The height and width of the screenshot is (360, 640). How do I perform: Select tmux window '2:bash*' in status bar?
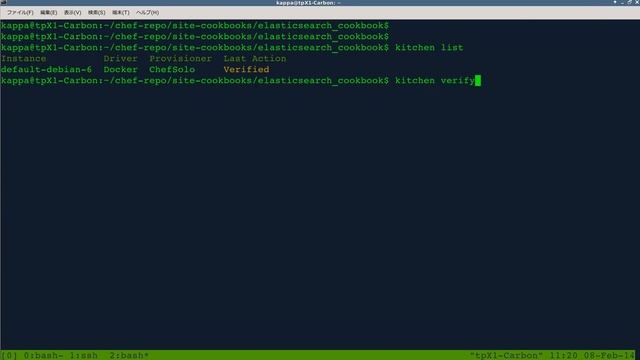(129, 355)
